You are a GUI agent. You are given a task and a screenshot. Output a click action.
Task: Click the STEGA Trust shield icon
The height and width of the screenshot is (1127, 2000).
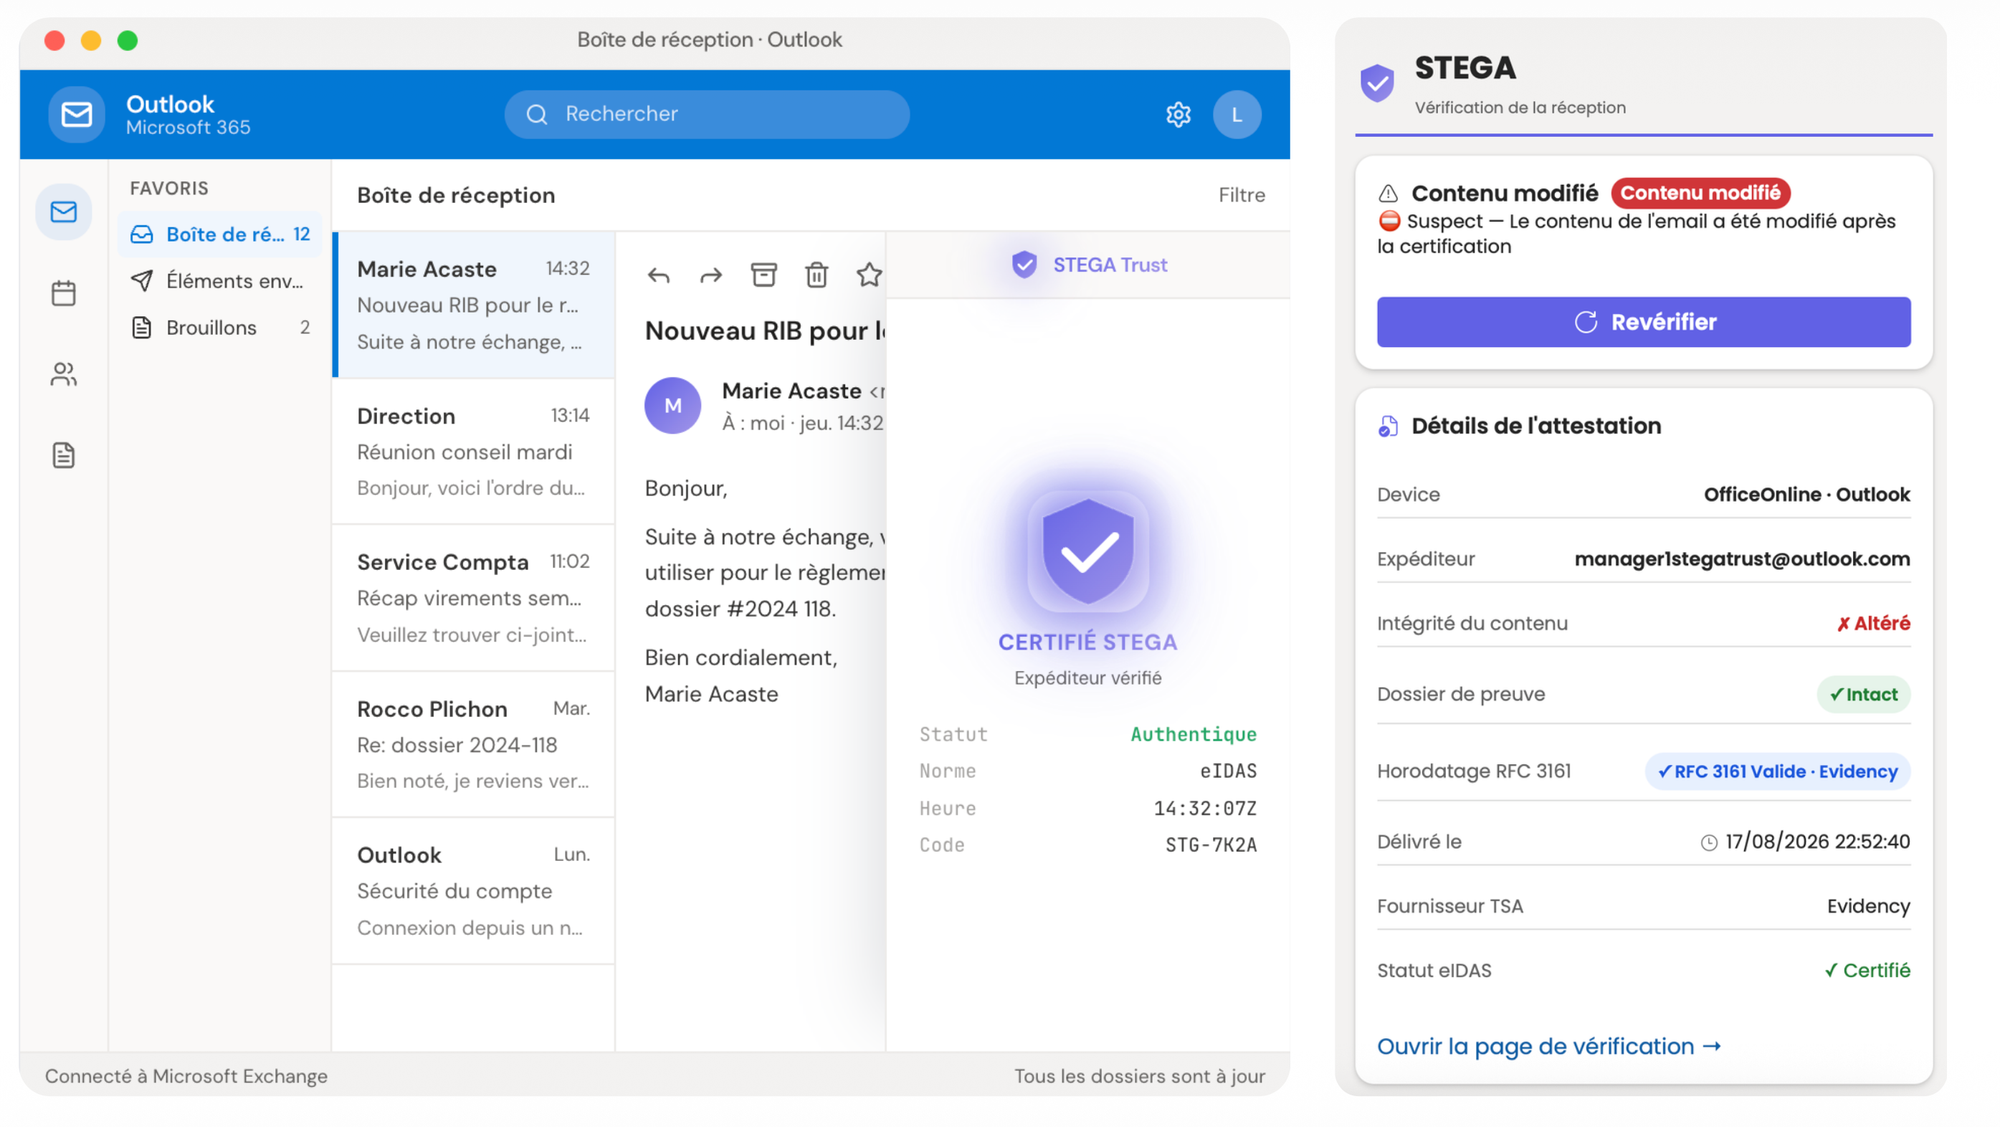click(1024, 265)
